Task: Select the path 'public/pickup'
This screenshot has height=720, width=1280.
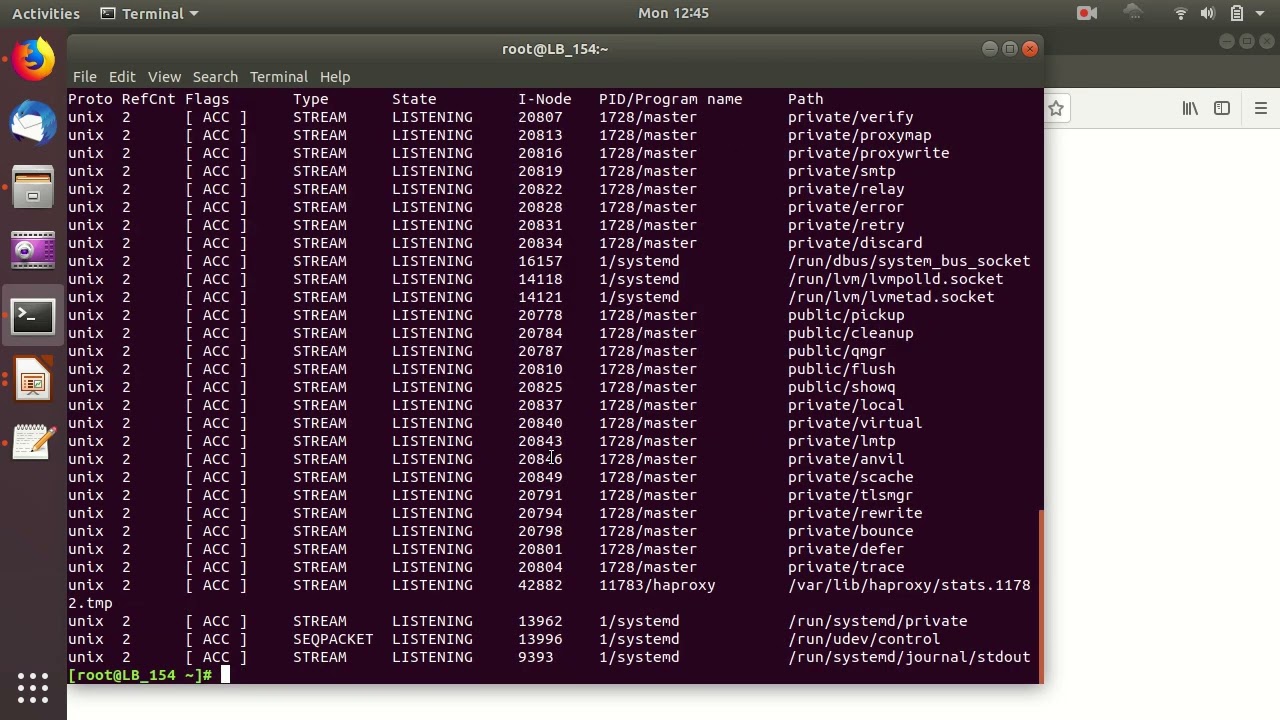Action: (x=846, y=315)
